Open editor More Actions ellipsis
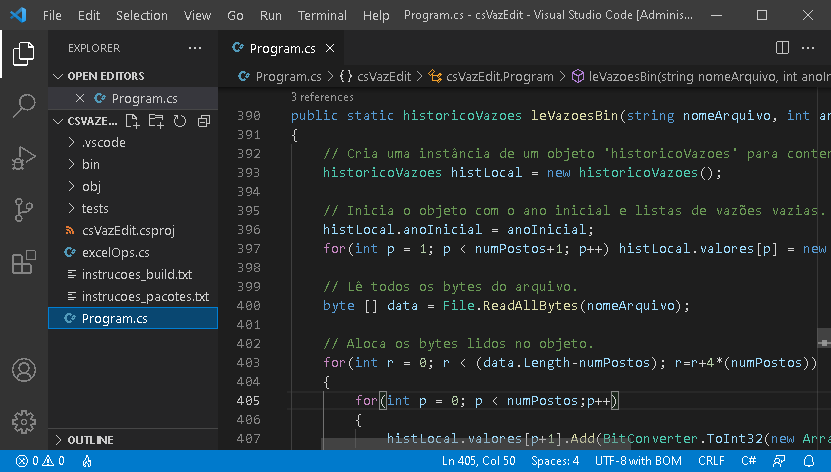The height and width of the screenshot is (472, 831). (808, 48)
